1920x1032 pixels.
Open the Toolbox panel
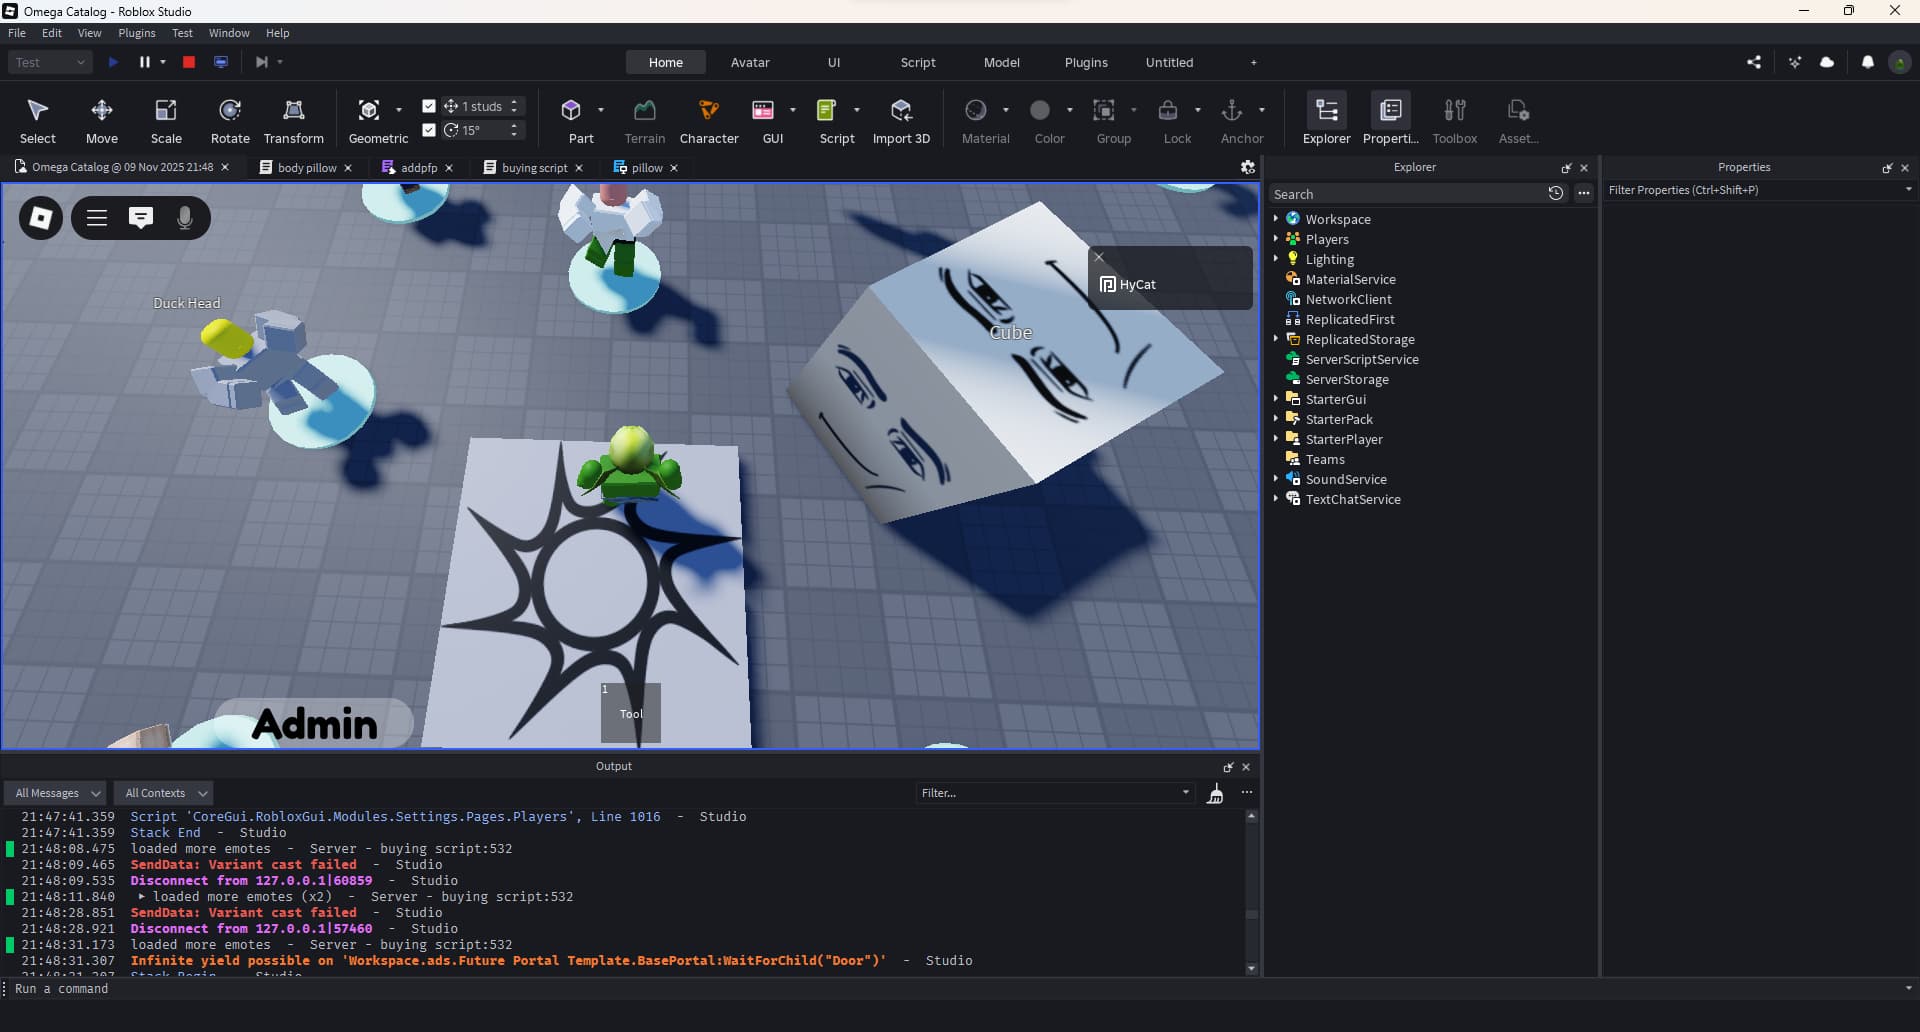(x=1455, y=121)
